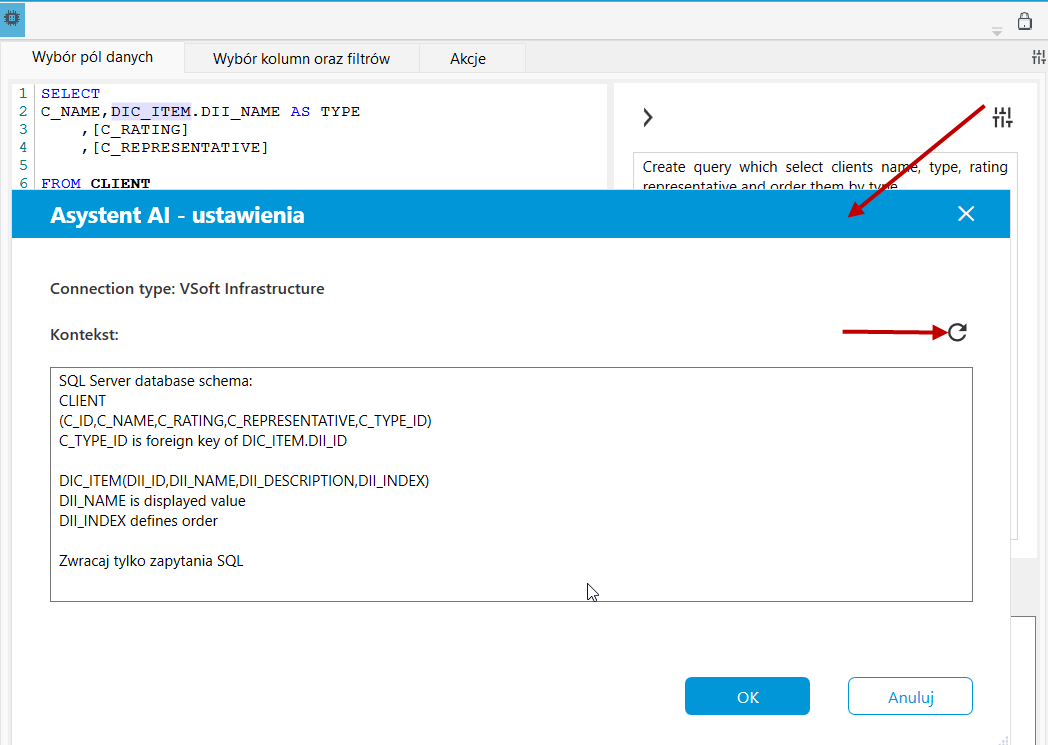The height and width of the screenshot is (745, 1048).
Task: Switch to the Wybór pól danych tab
Action: (x=92, y=57)
